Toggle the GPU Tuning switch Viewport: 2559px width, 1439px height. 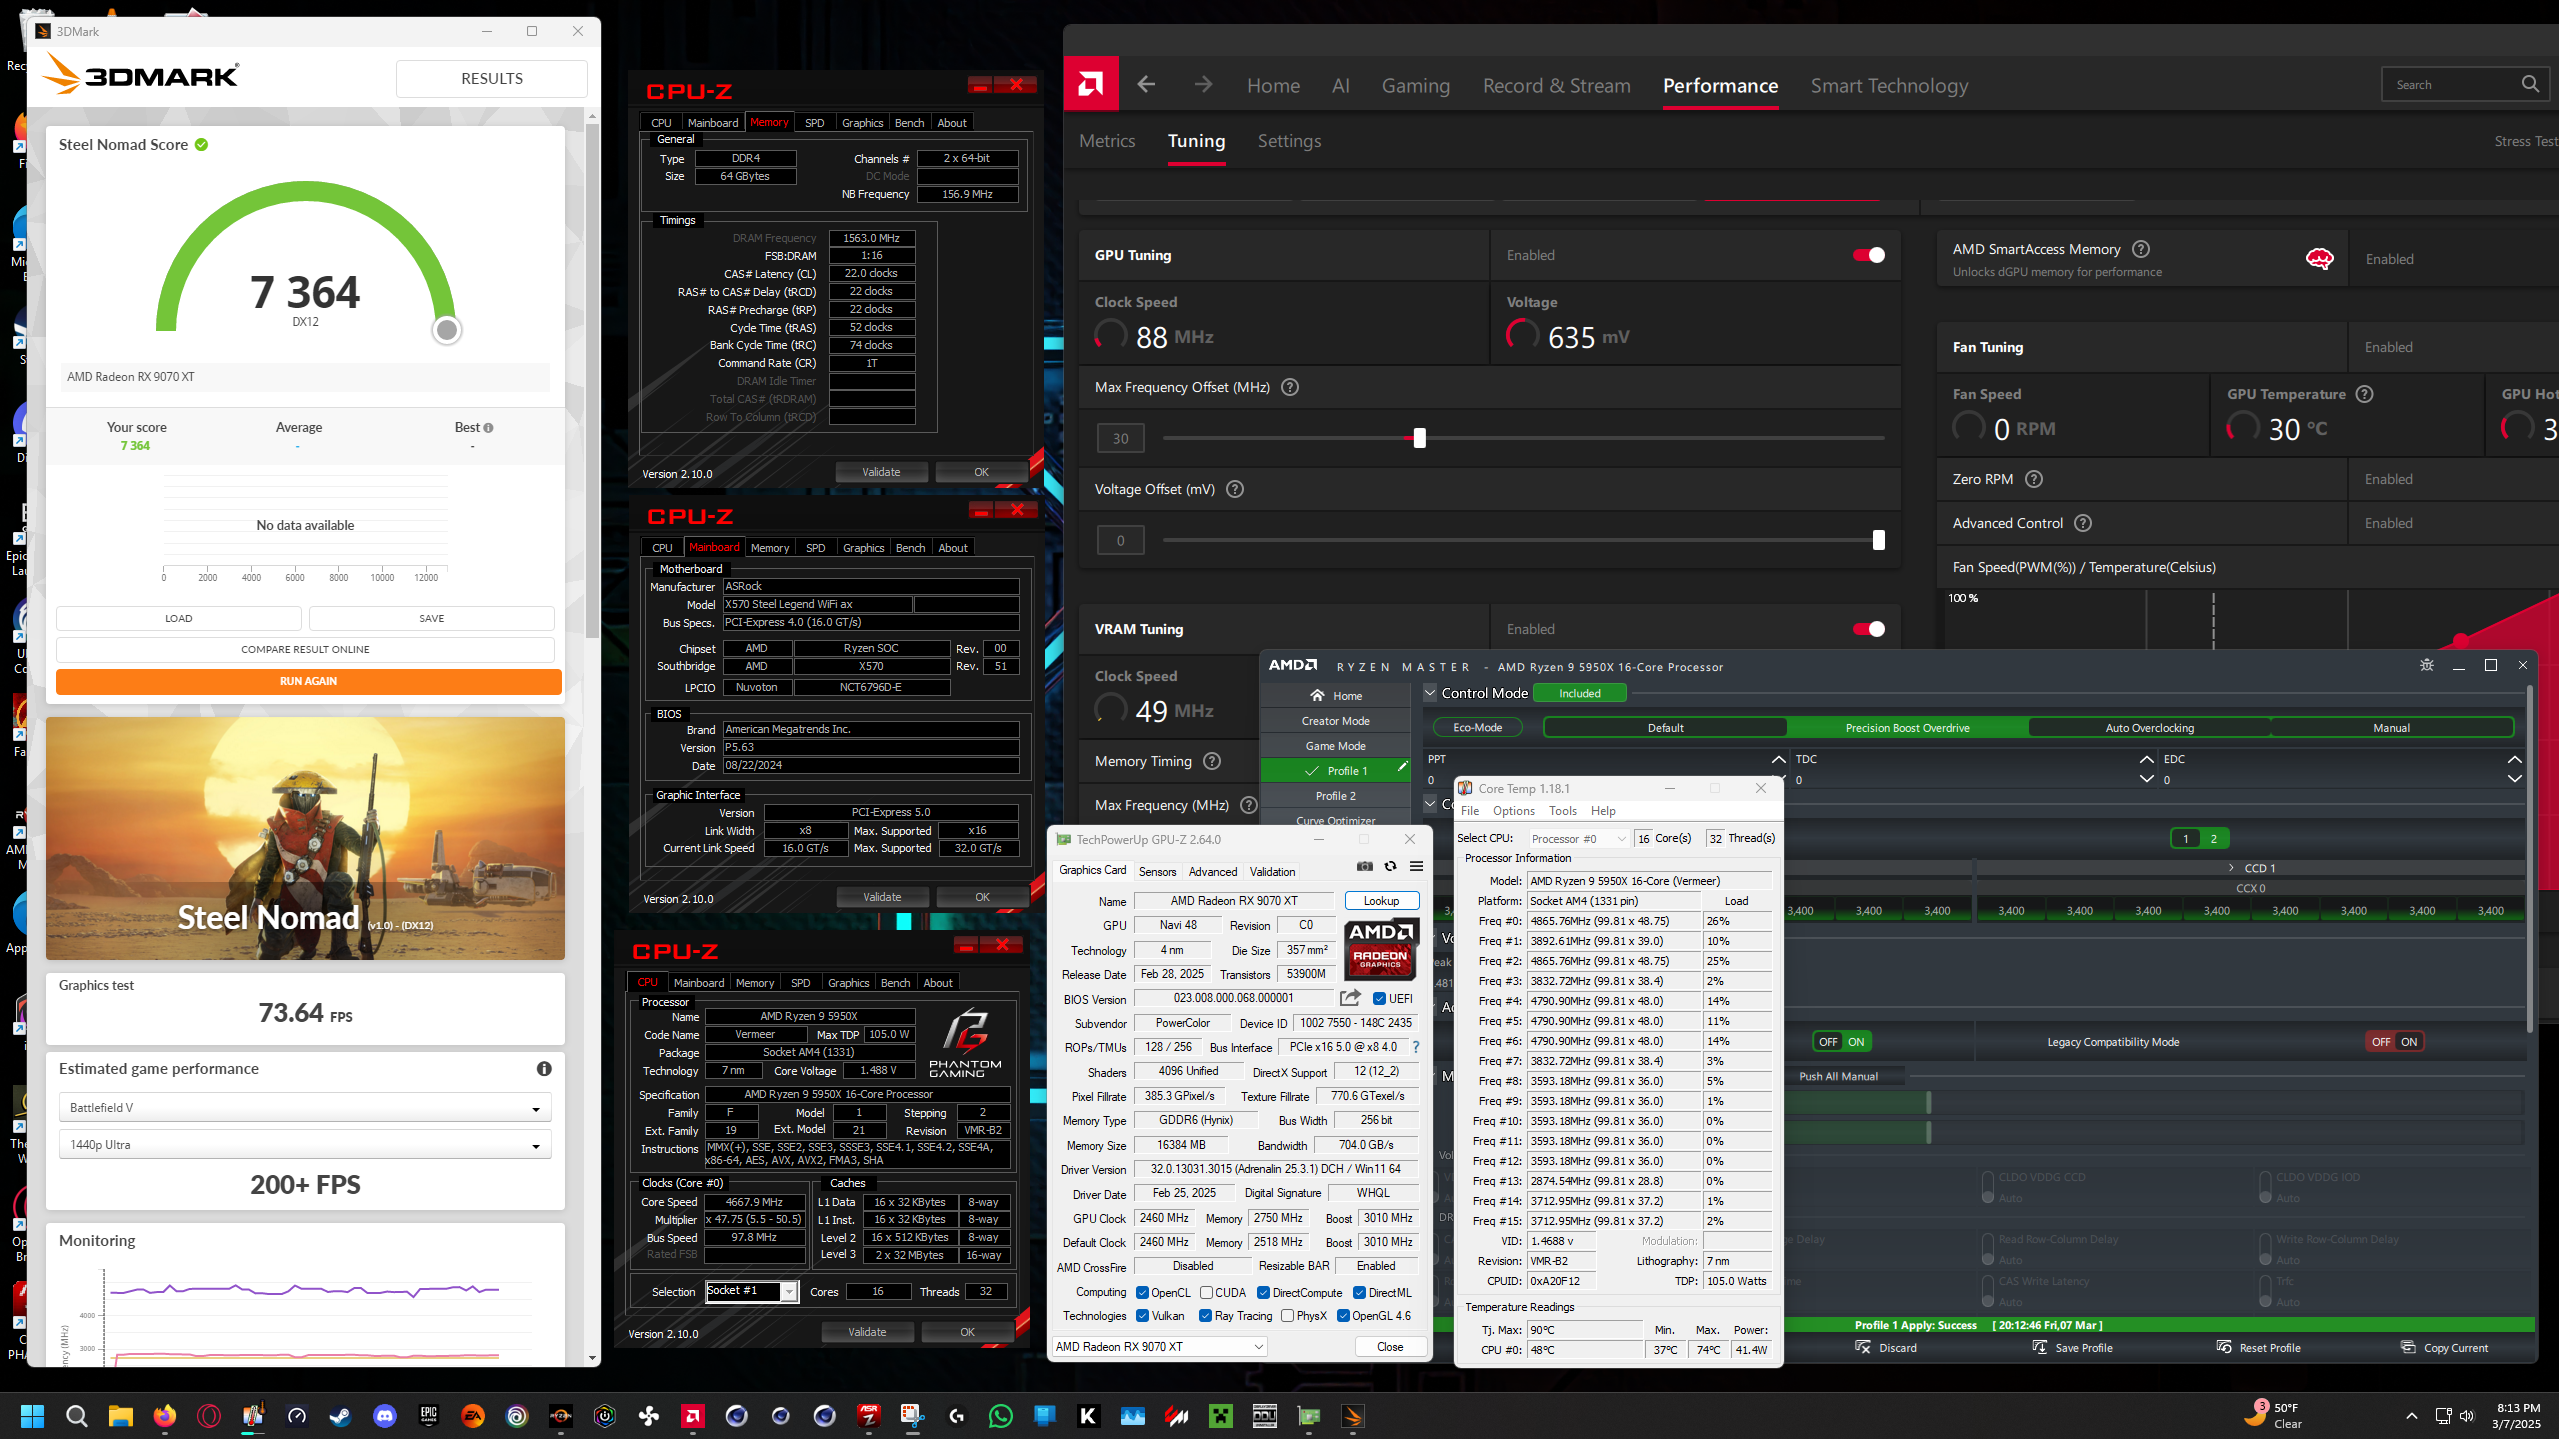pos(1868,255)
